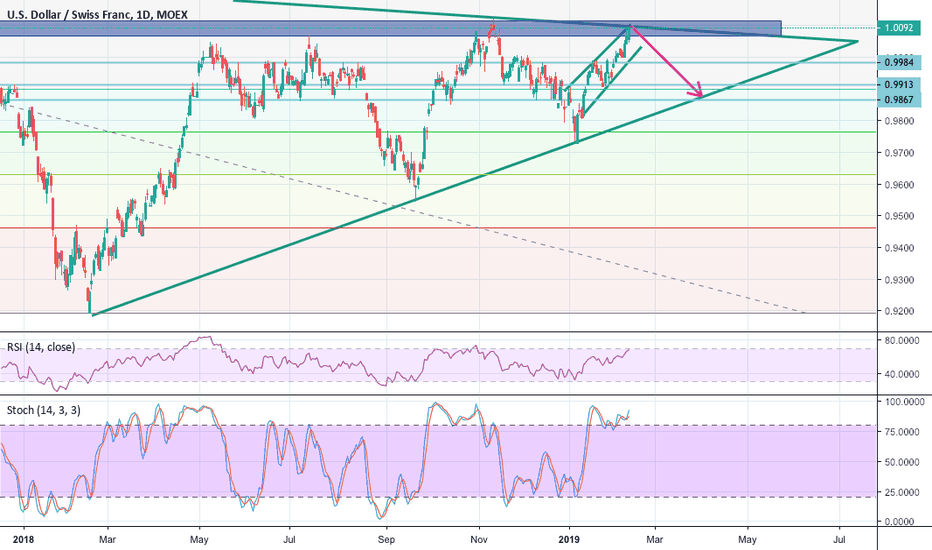The width and height of the screenshot is (932, 550).
Task: Click the 2019 label on the time axis
Action: pyautogui.click(x=569, y=540)
